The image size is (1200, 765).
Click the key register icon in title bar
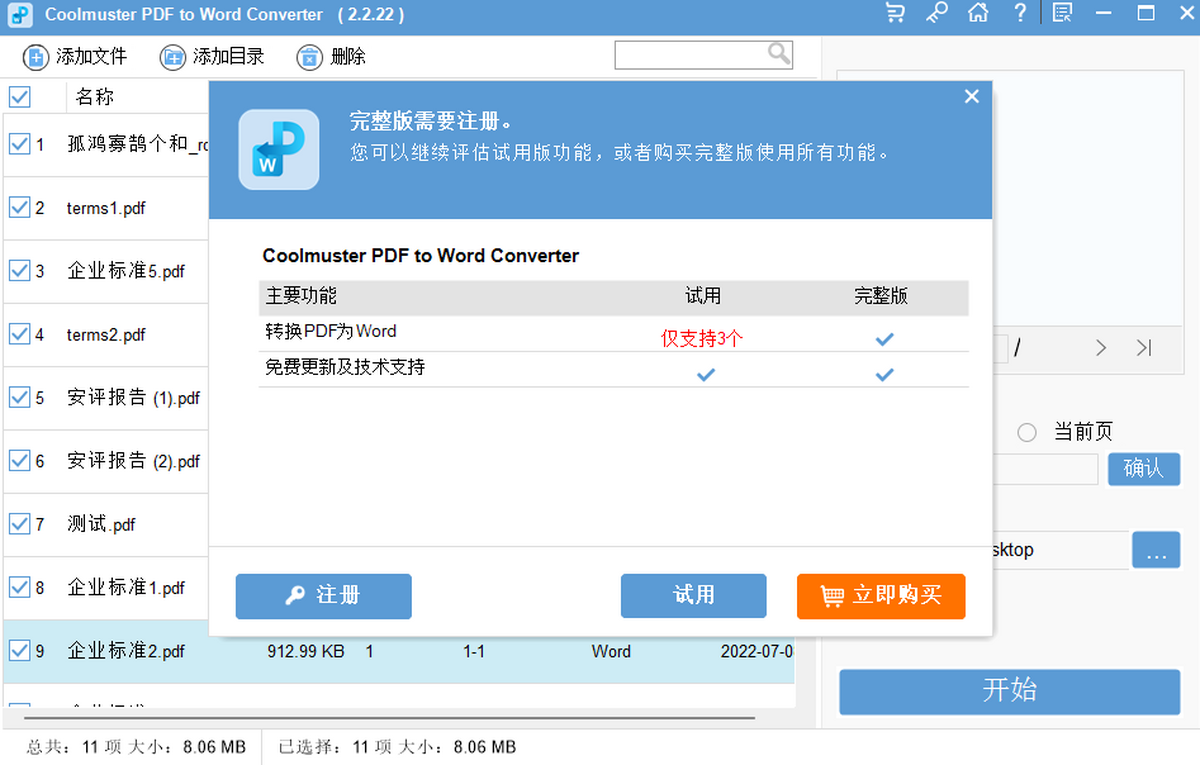(937, 13)
